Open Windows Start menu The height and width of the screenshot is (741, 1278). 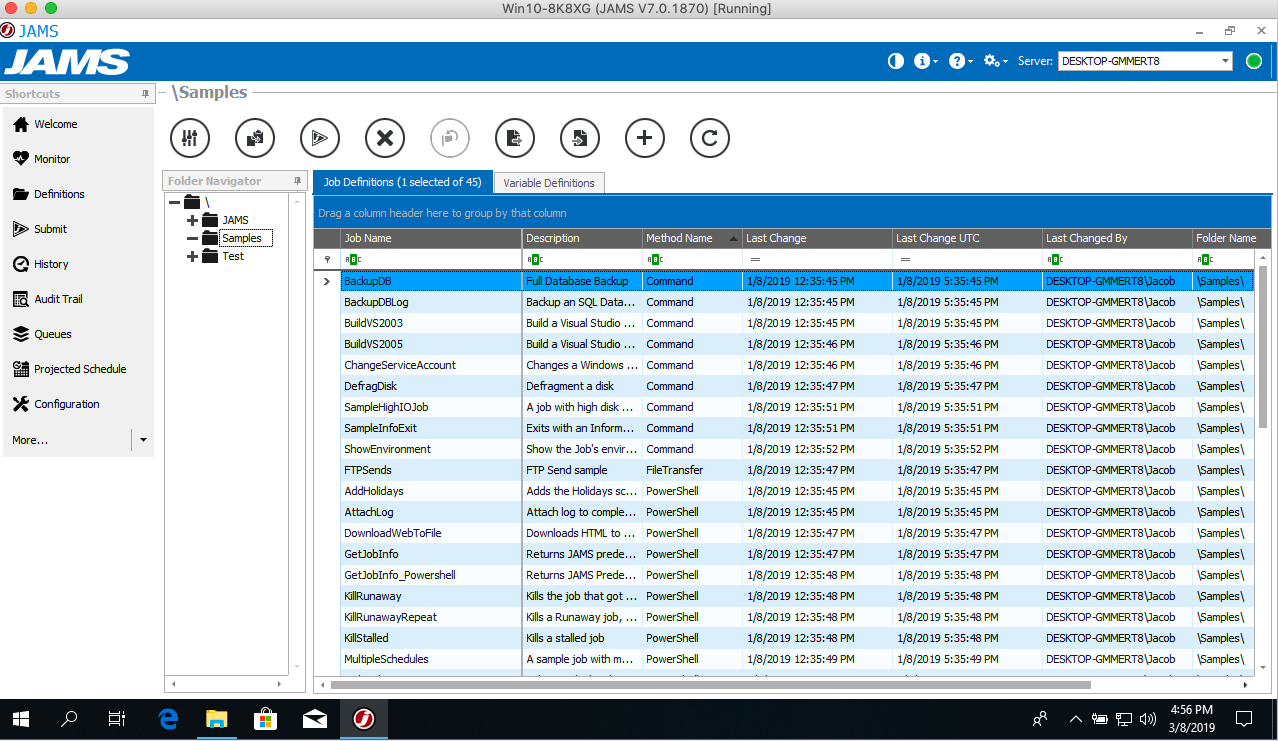(21, 718)
